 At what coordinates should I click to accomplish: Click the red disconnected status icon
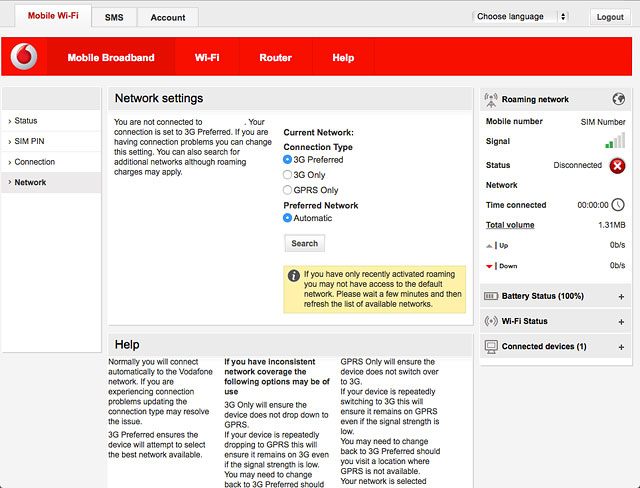617,165
